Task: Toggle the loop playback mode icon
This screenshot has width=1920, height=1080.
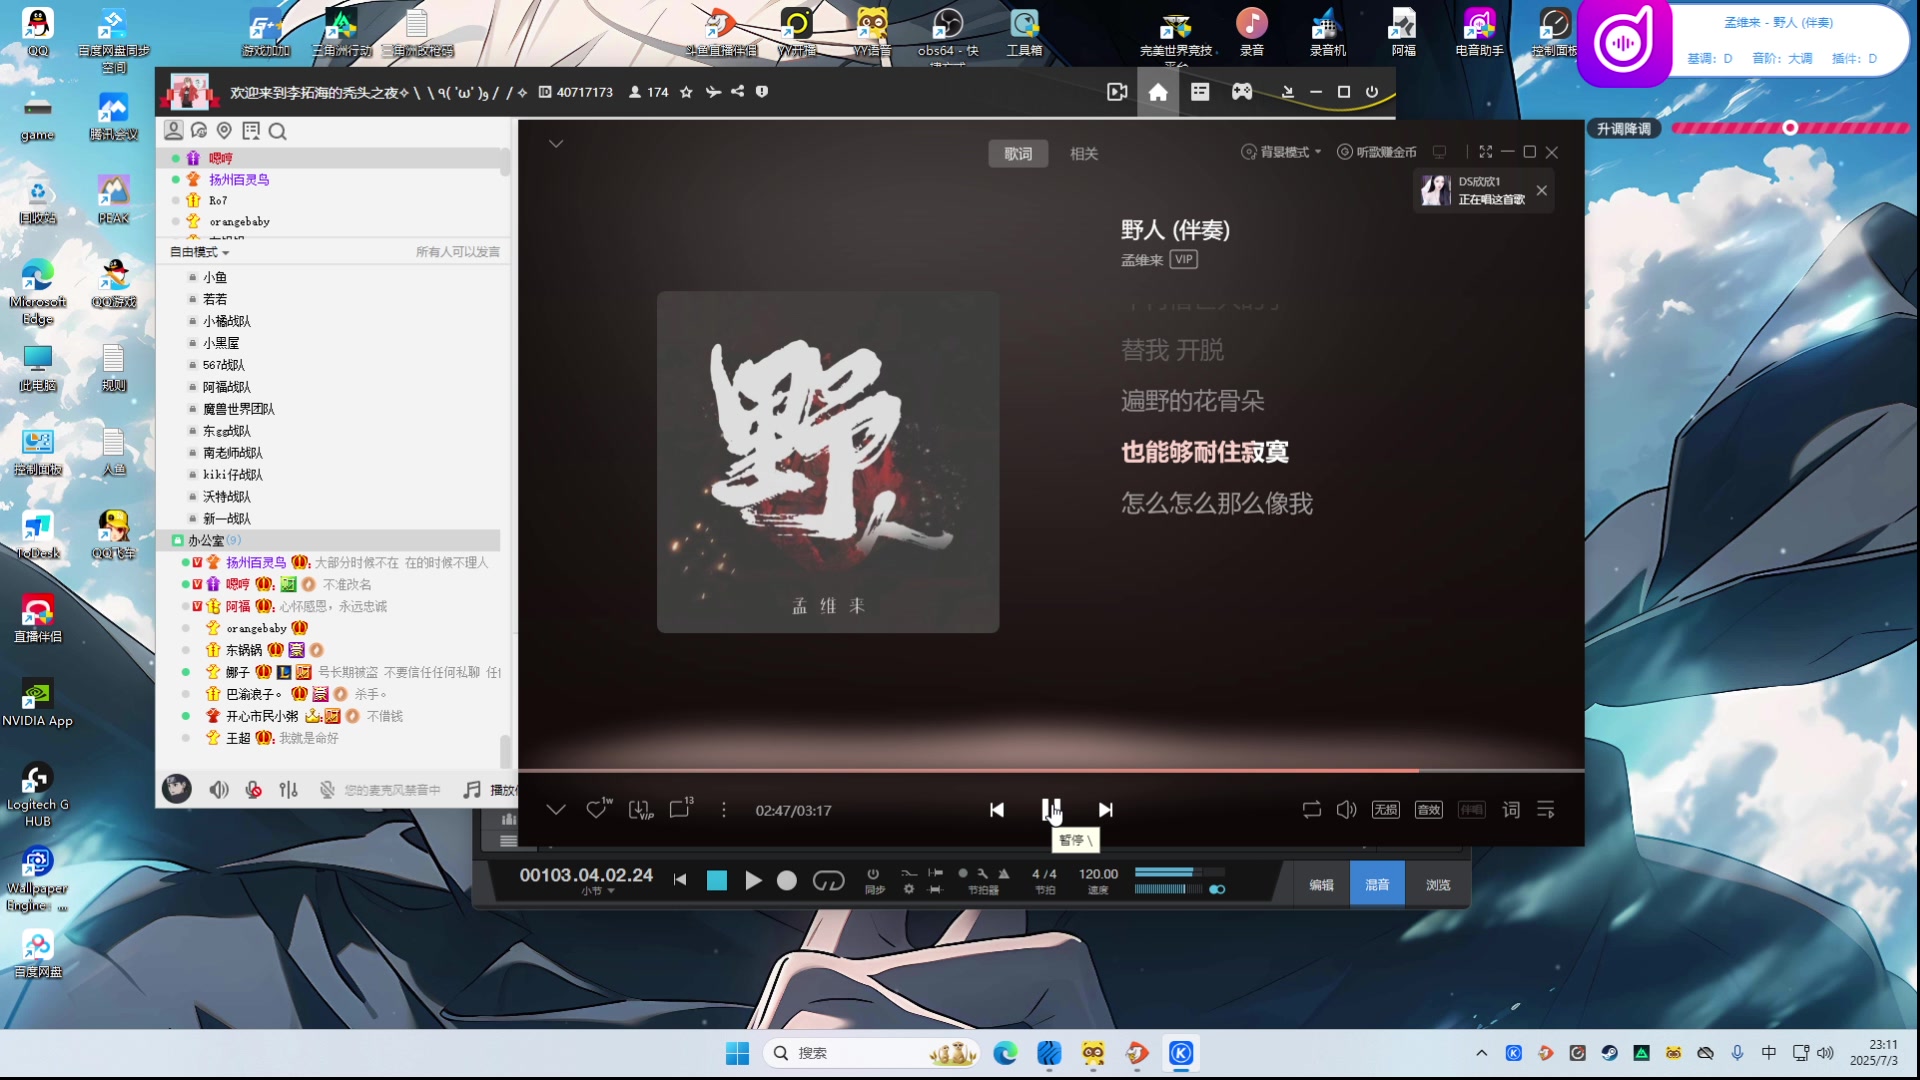Action: pos(1312,810)
